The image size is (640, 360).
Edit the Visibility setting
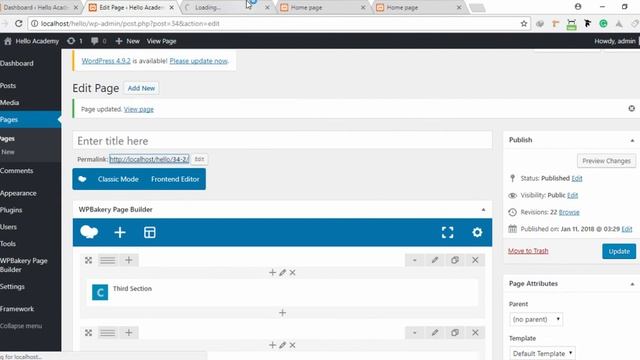572,195
